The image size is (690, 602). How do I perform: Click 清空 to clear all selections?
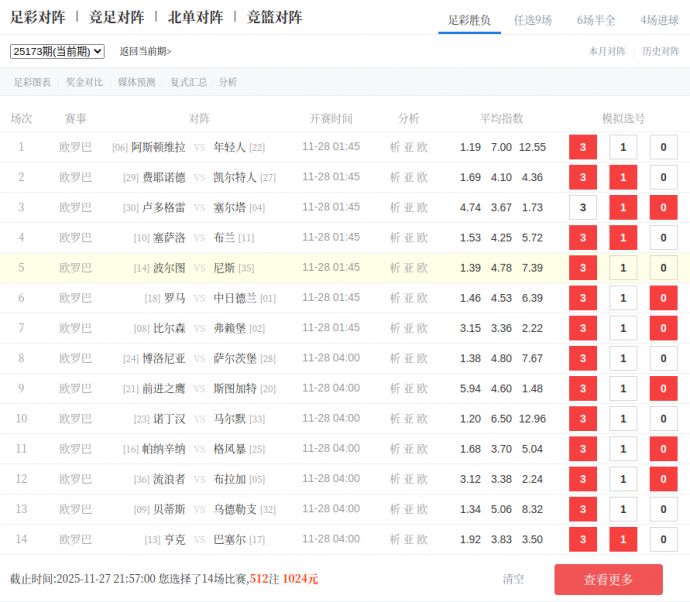(513, 579)
